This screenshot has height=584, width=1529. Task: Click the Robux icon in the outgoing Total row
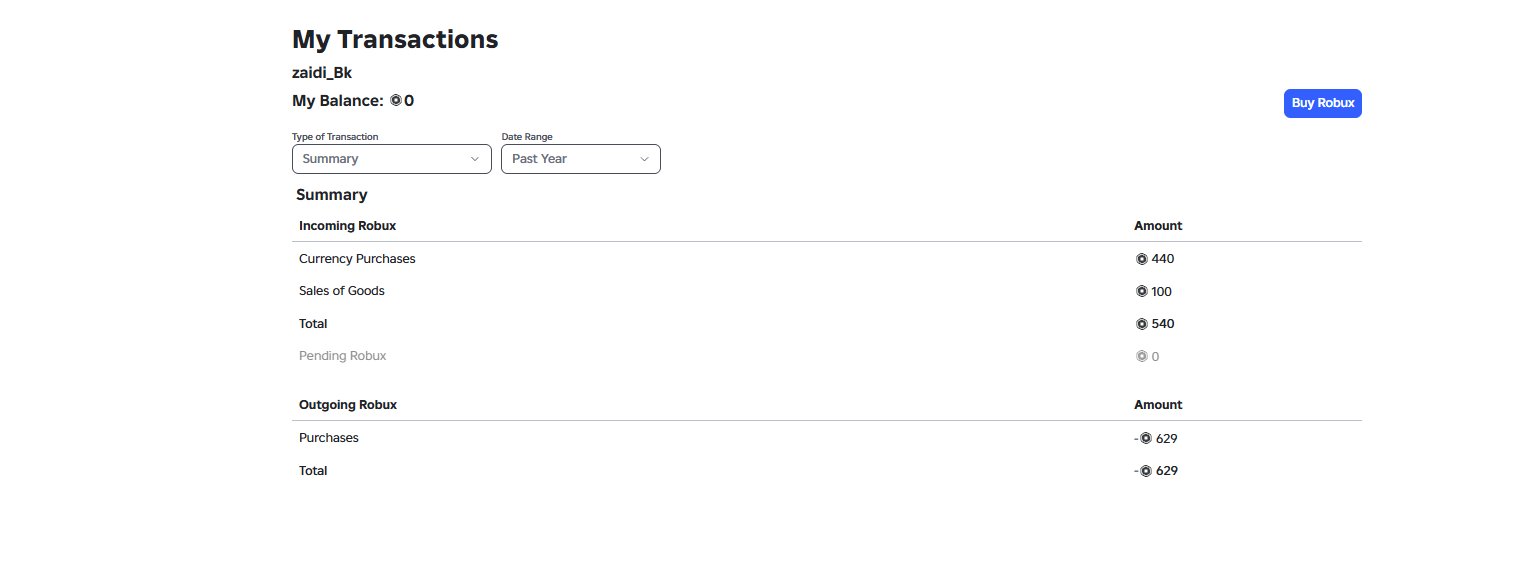tap(1146, 471)
